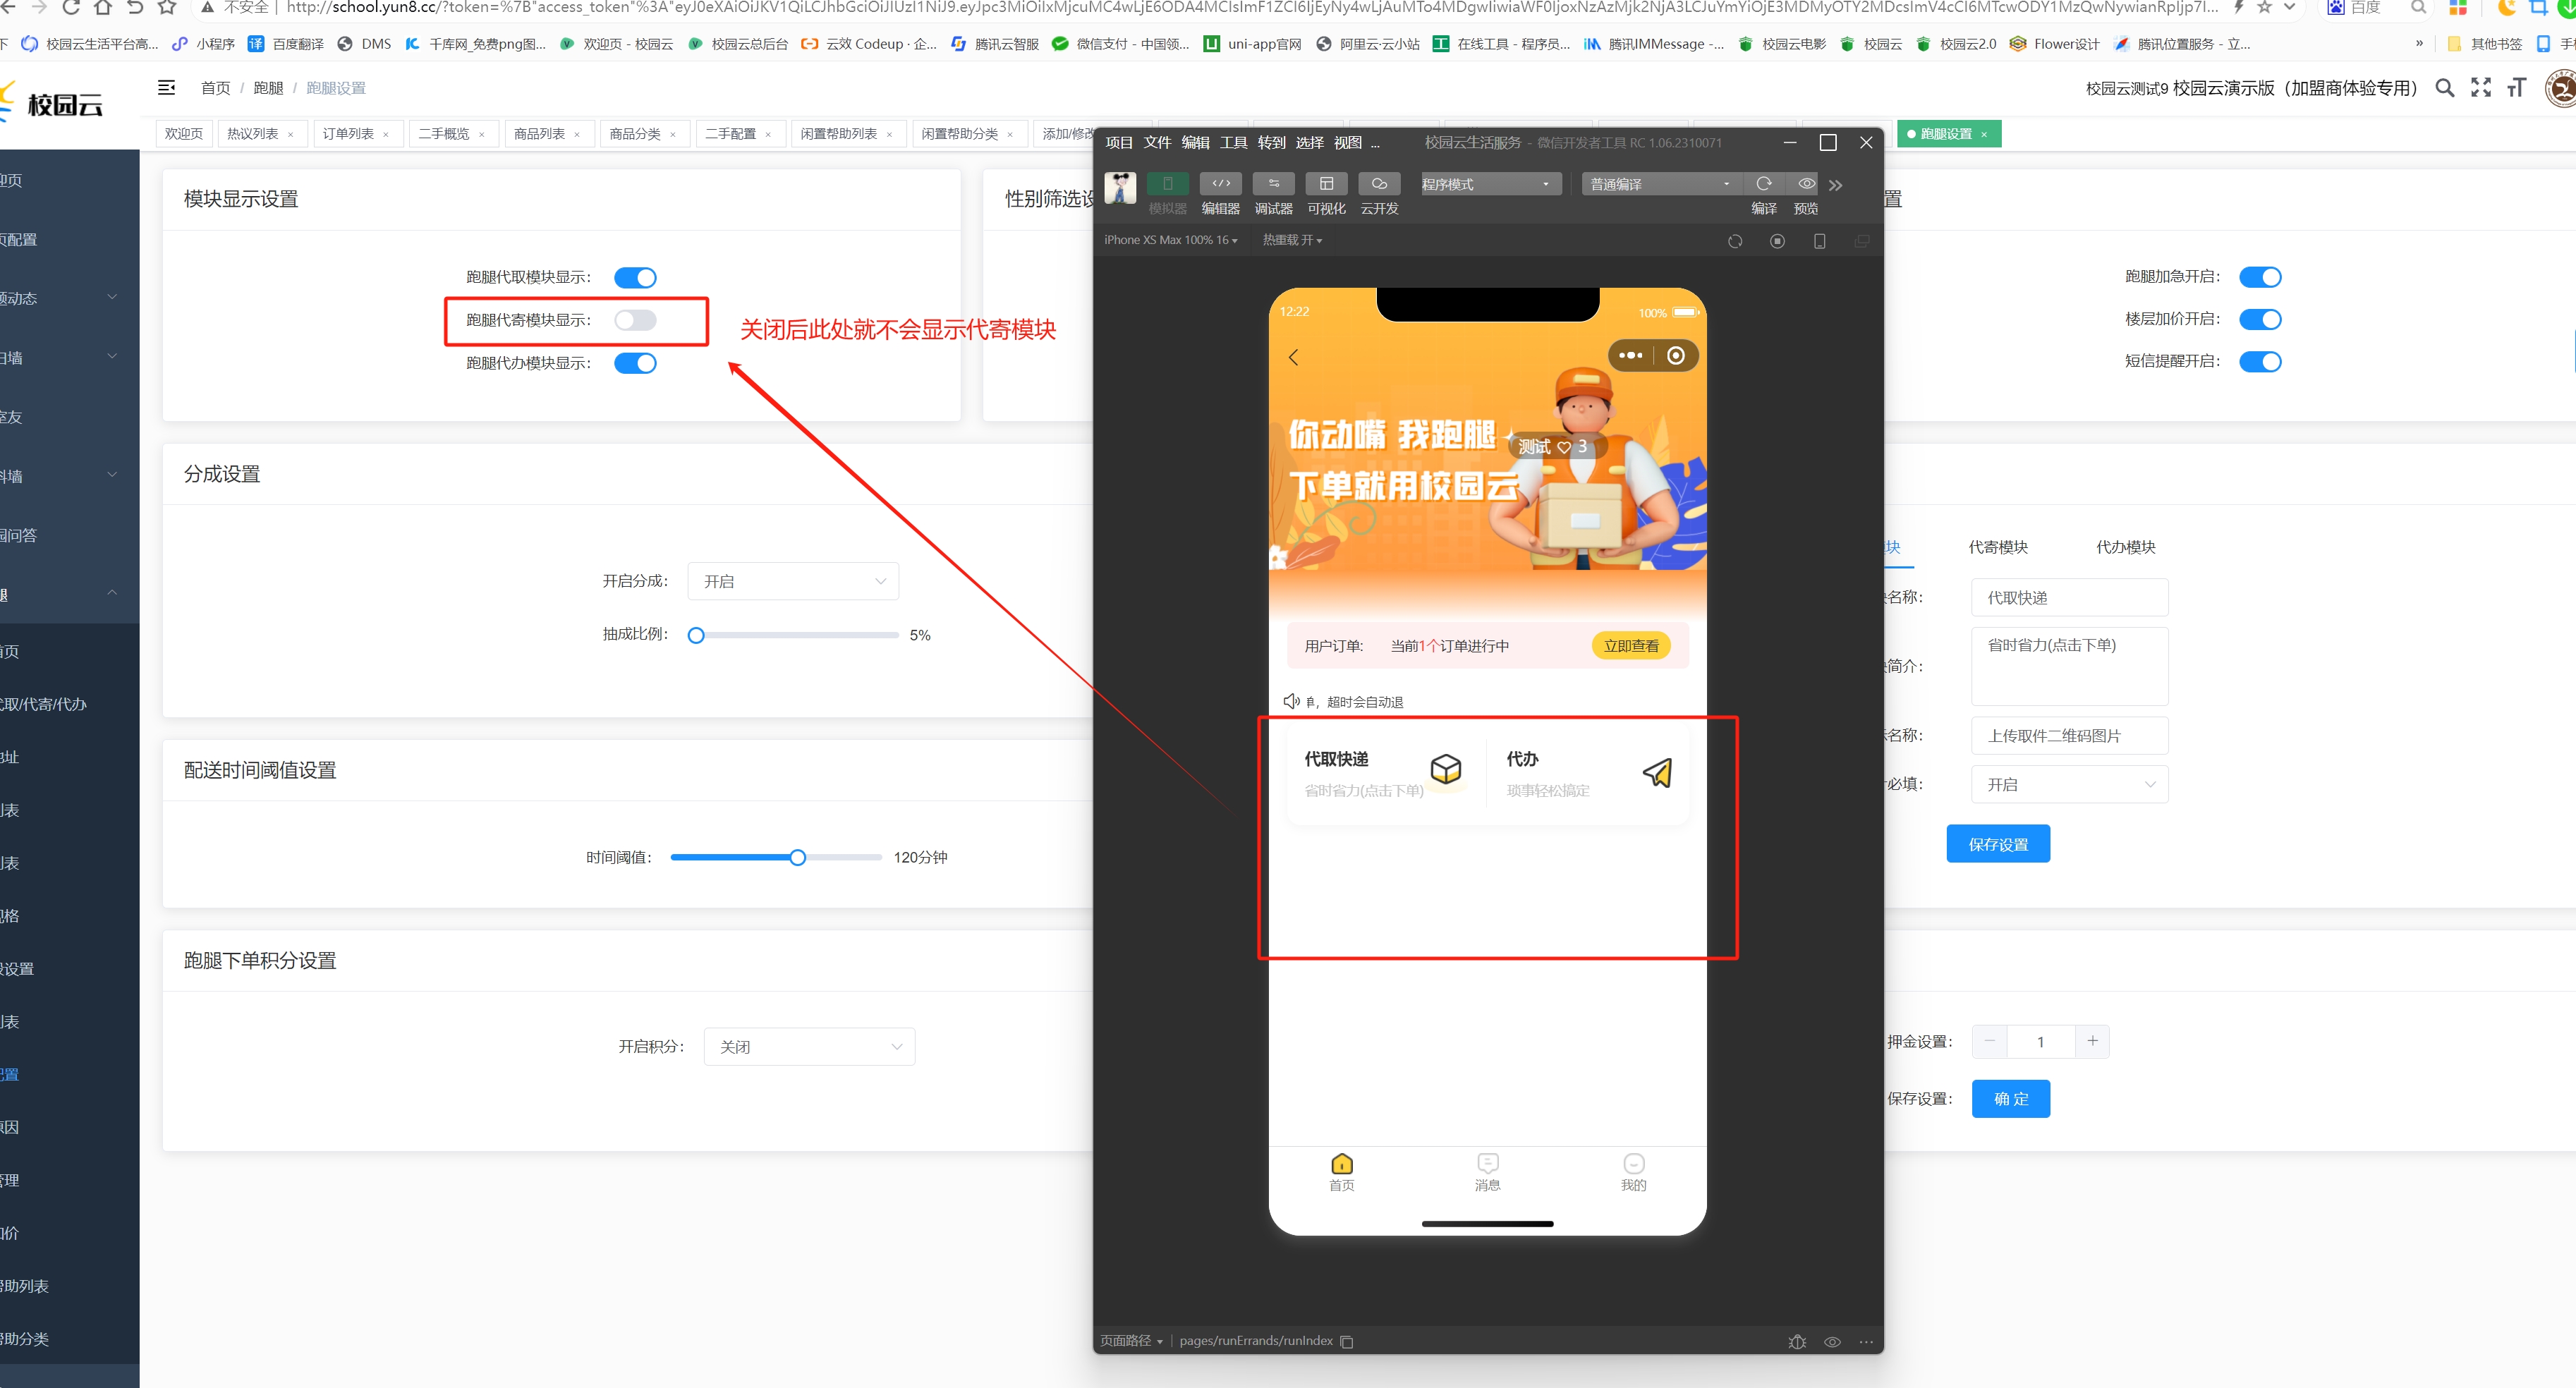The width and height of the screenshot is (2576, 1388).
Task: Enable the 跑腿代寄模块显示 switch
Action: (x=635, y=320)
